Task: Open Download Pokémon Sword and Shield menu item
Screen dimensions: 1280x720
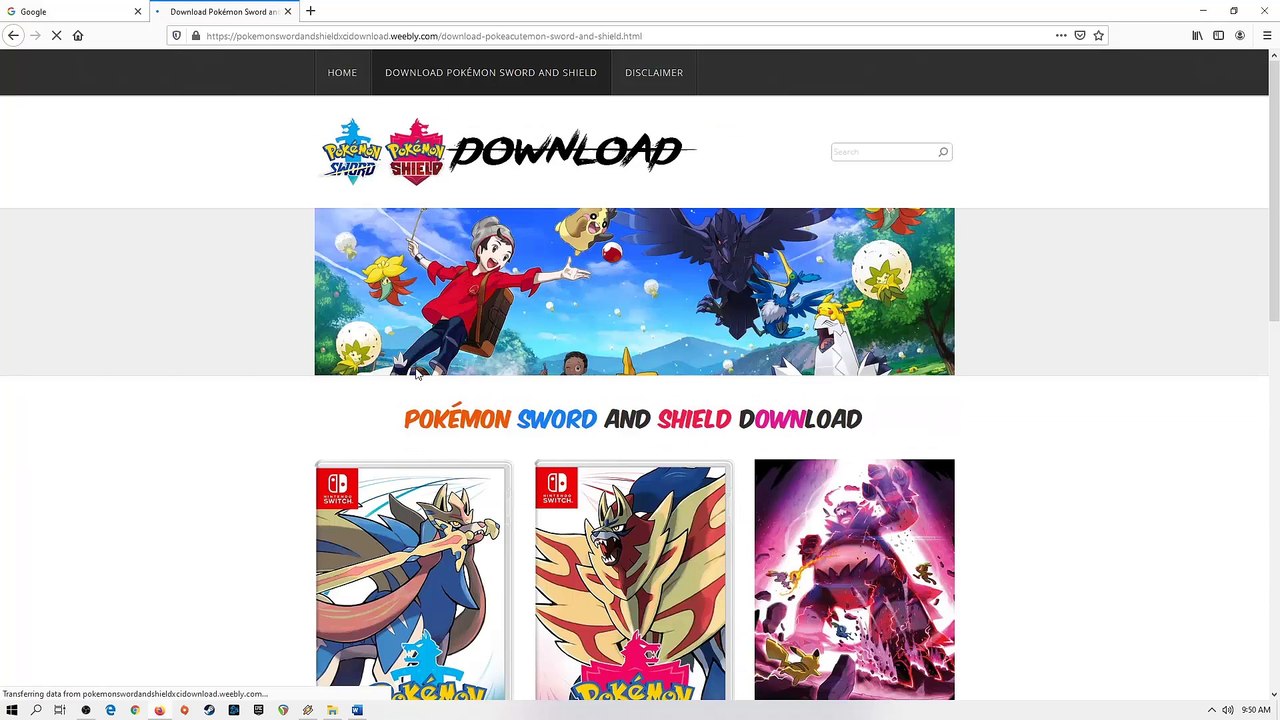Action: tap(491, 73)
